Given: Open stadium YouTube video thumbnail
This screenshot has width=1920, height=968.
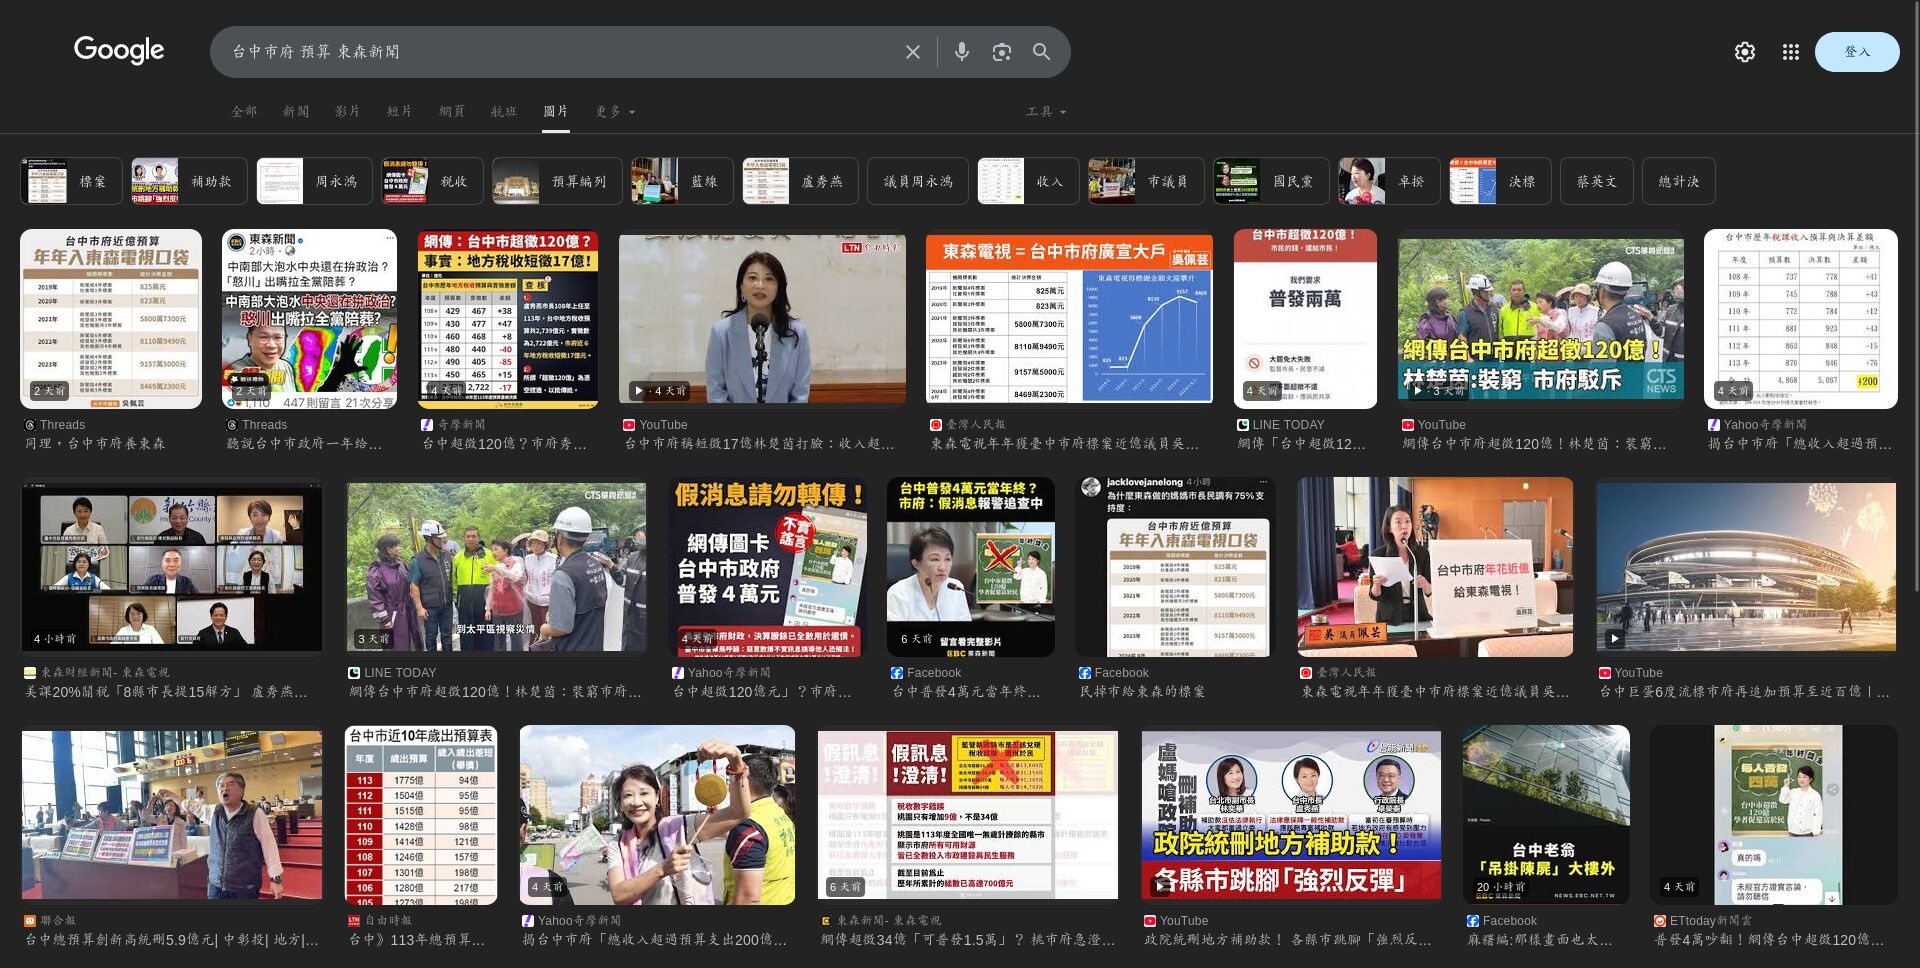Looking at the screenshot, I should (1745, 567).
